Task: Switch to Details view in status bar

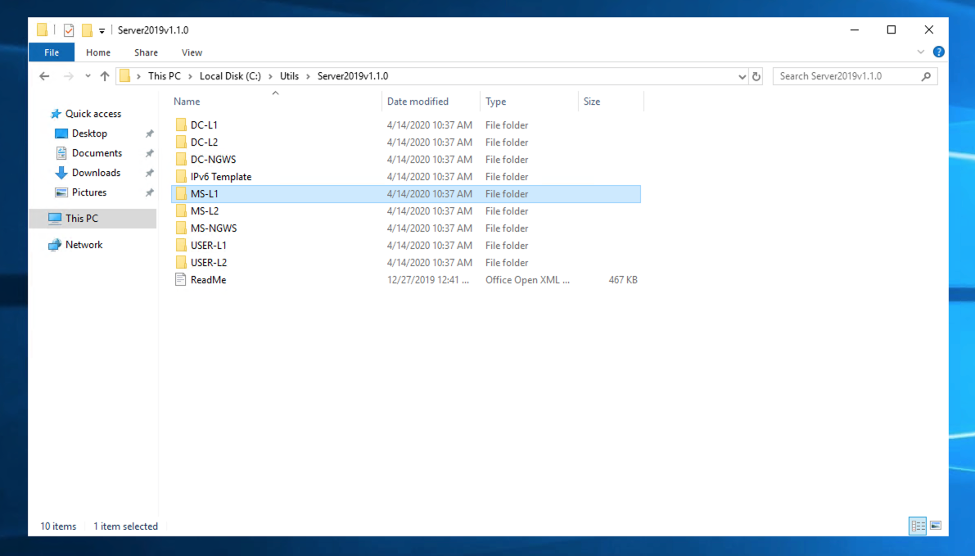Action: (918, 525)
